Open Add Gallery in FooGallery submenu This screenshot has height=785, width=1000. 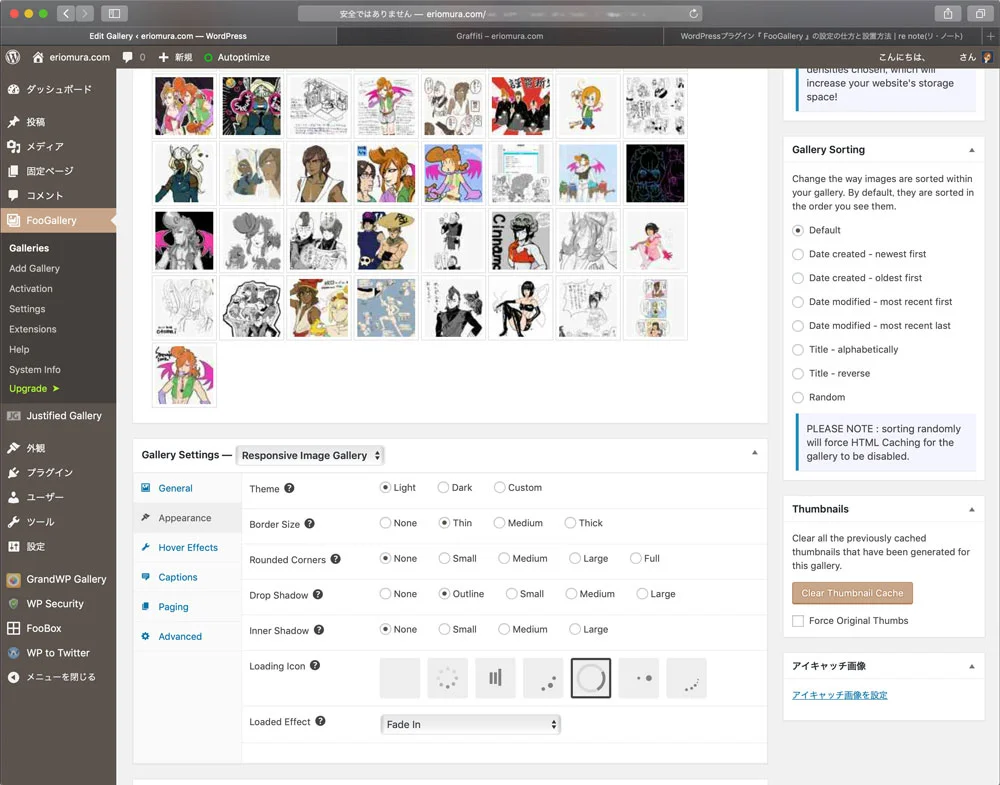tap(34, 268)
